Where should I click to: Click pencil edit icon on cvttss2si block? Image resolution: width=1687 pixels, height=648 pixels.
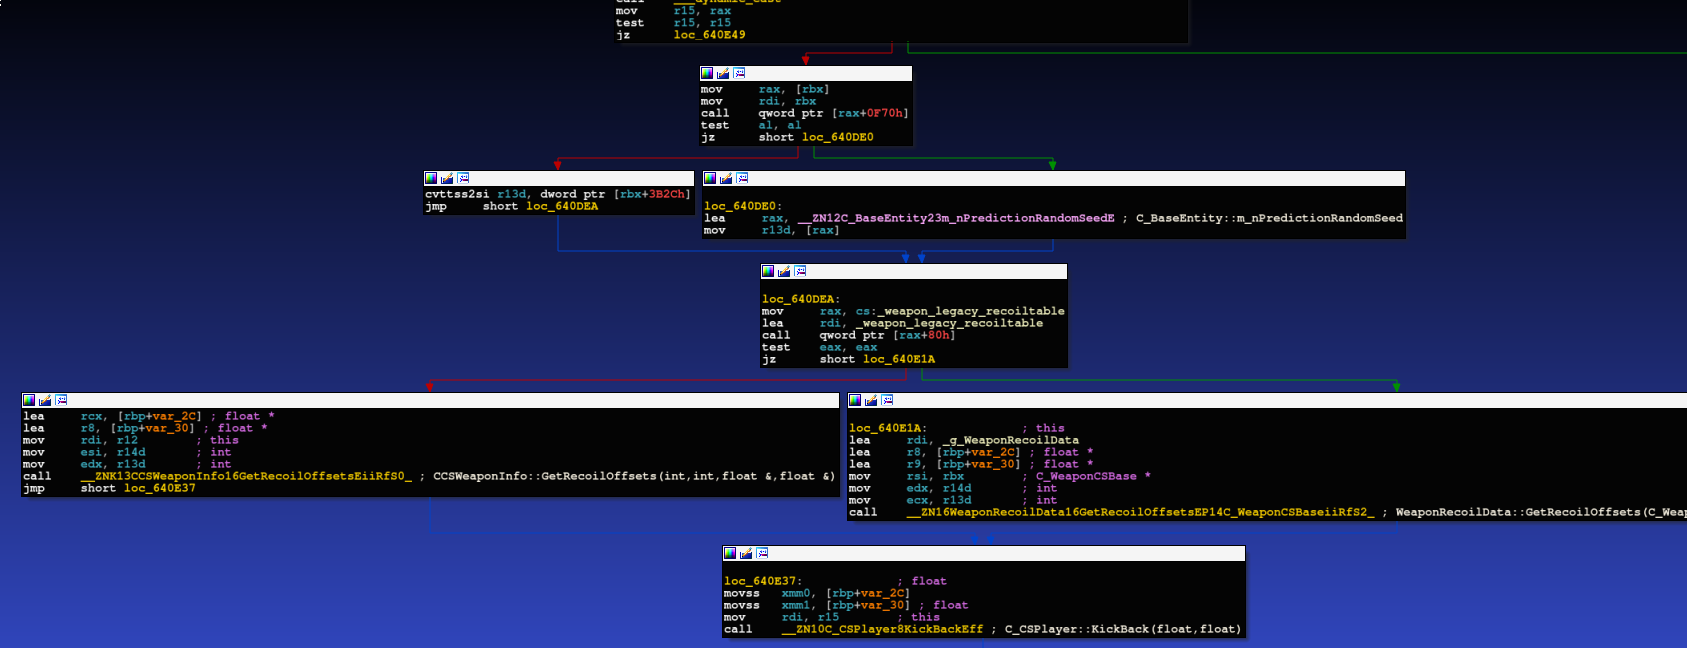pyautogui.click(x=447, y=178)
